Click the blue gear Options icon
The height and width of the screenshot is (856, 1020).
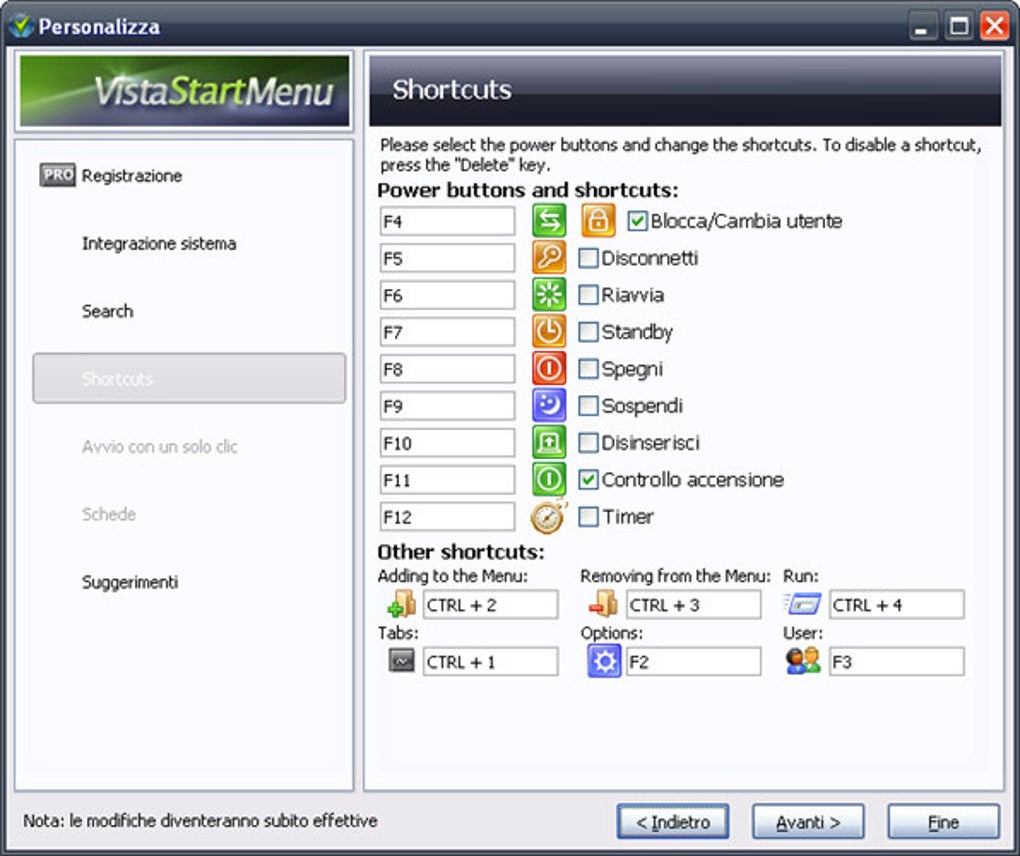point(604,662)
